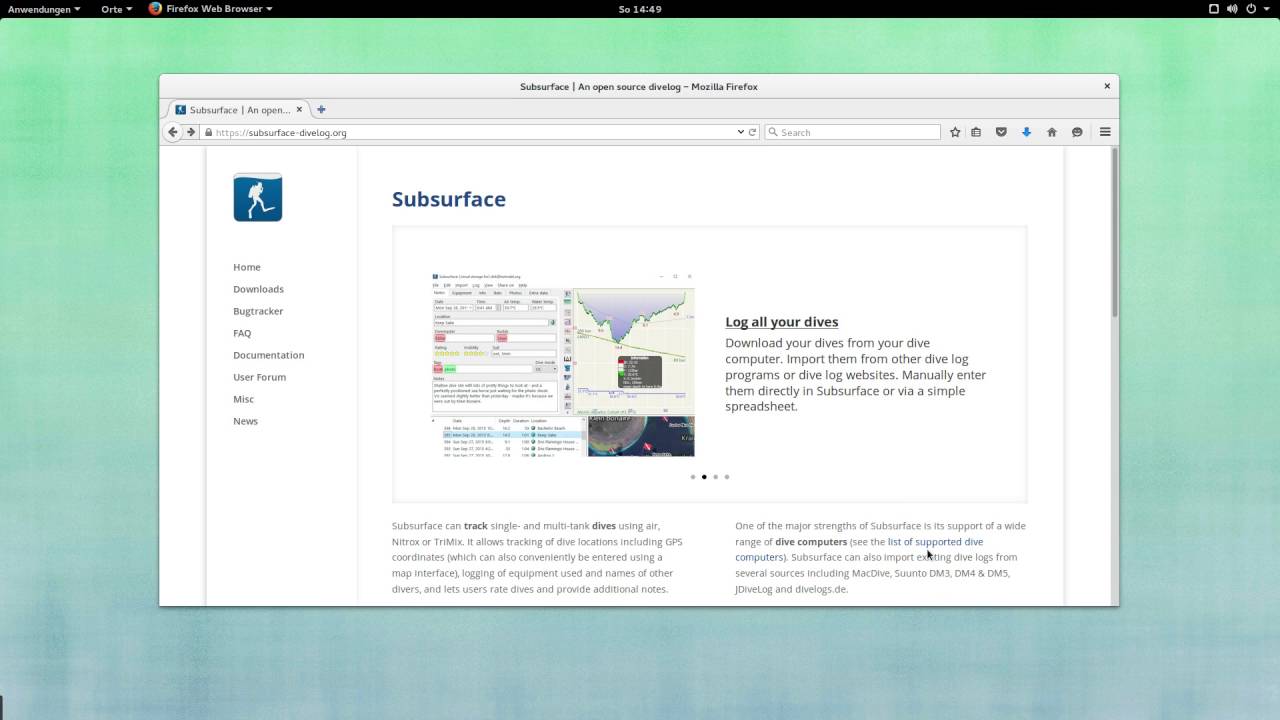Open the Firefox Hello chat icon
This screenshot has width=1280, height=720.
[x=1077, y=132]
